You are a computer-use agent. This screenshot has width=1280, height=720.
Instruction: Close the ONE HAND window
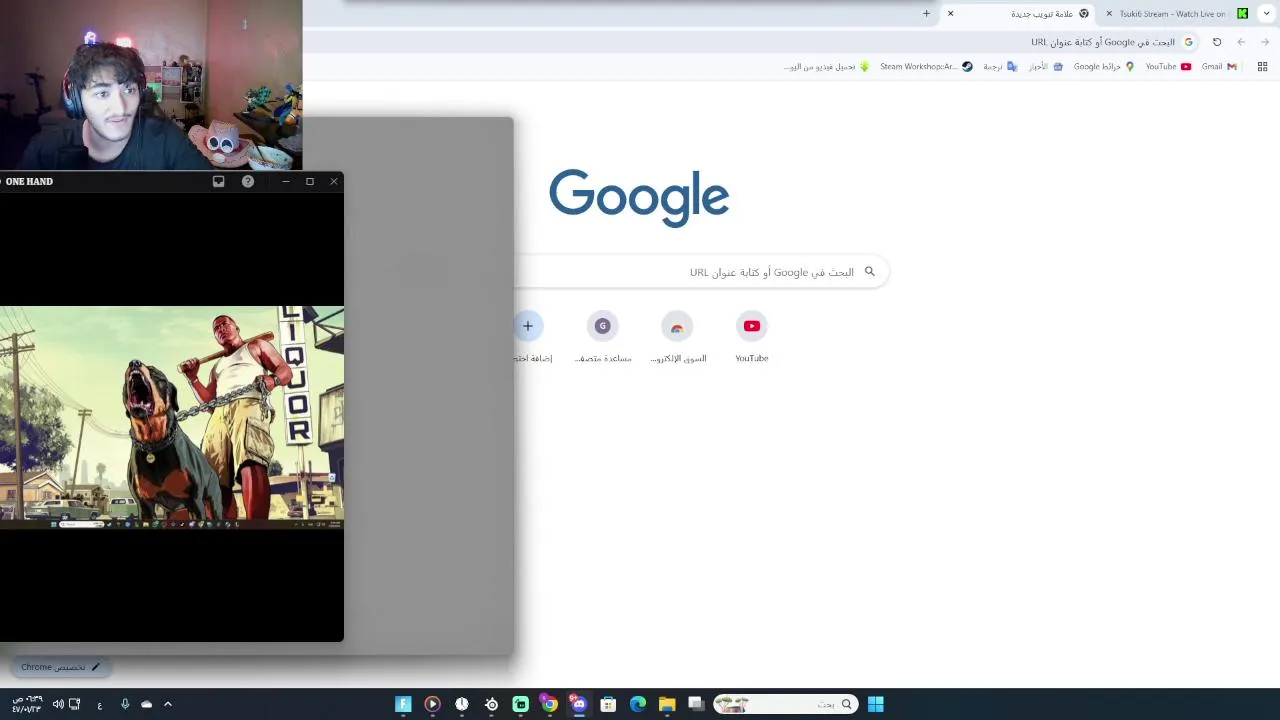[334, 181]
